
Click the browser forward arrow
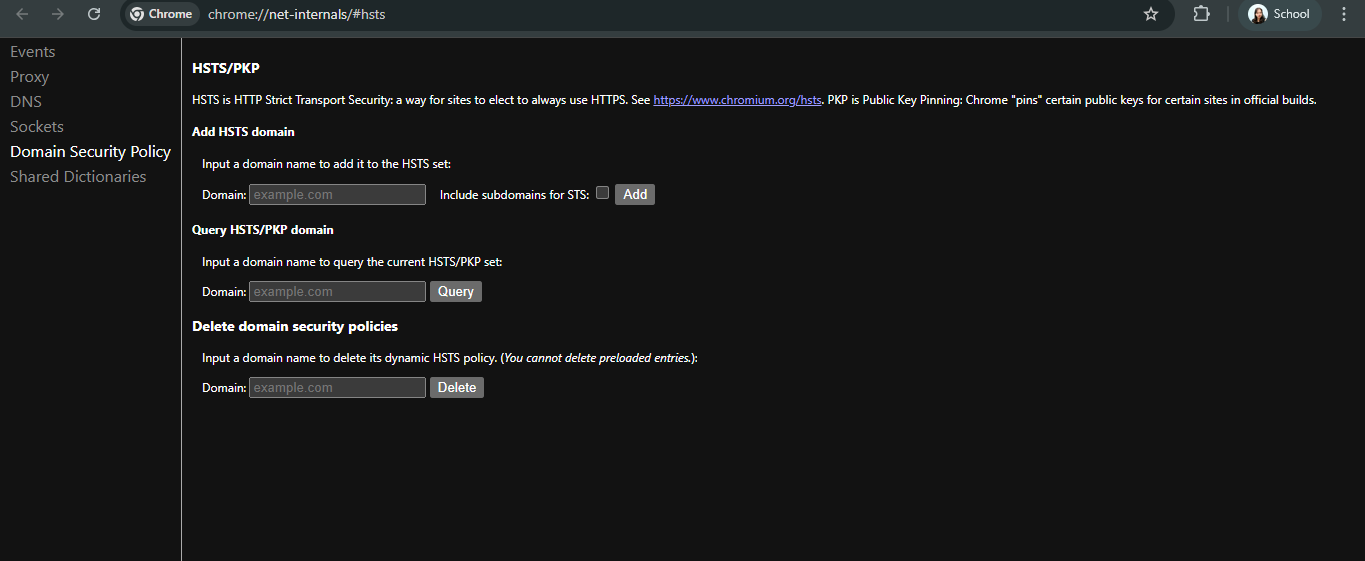click(x=58, y=14)
